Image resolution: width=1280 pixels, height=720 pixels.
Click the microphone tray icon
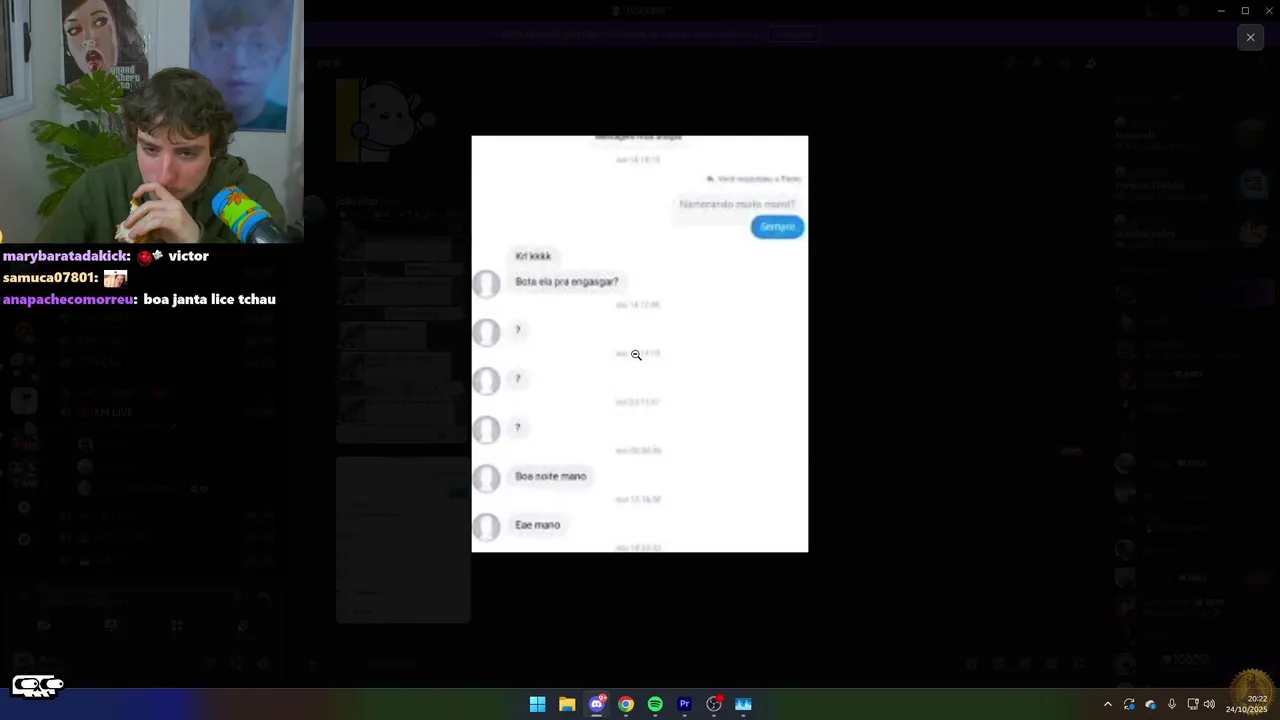click(x=1171, y=704)
